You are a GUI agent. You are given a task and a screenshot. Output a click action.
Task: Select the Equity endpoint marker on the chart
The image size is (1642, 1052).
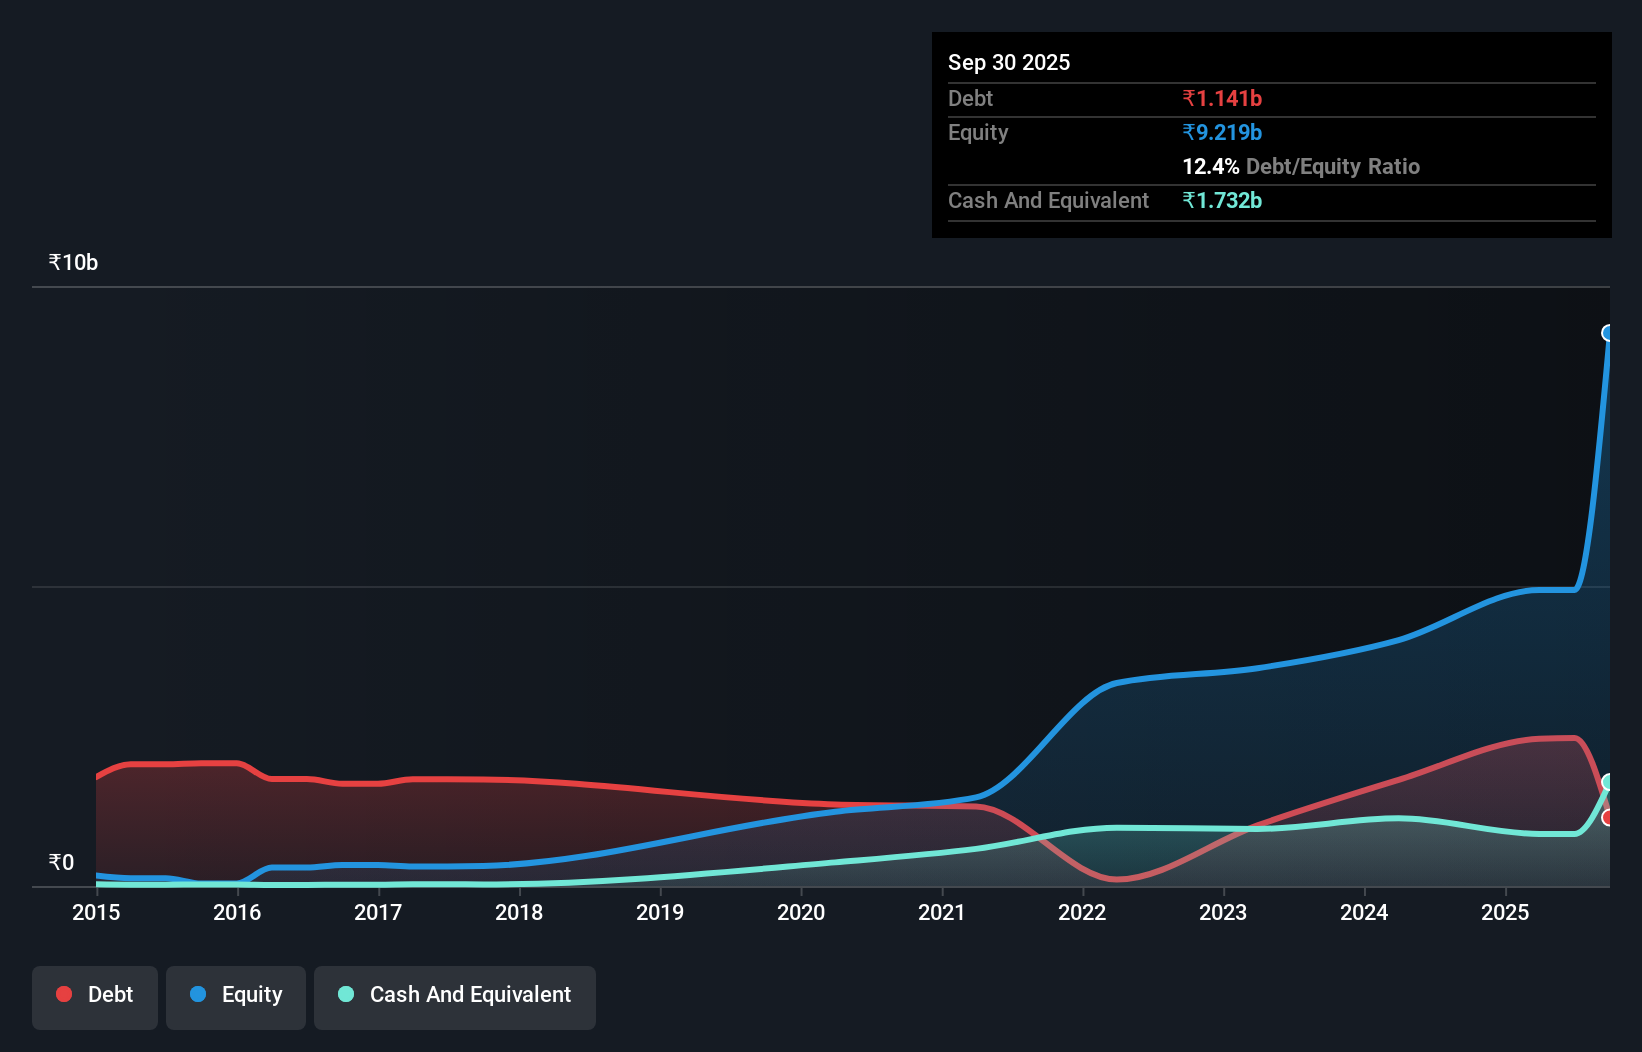click(x=1606, y=333)
